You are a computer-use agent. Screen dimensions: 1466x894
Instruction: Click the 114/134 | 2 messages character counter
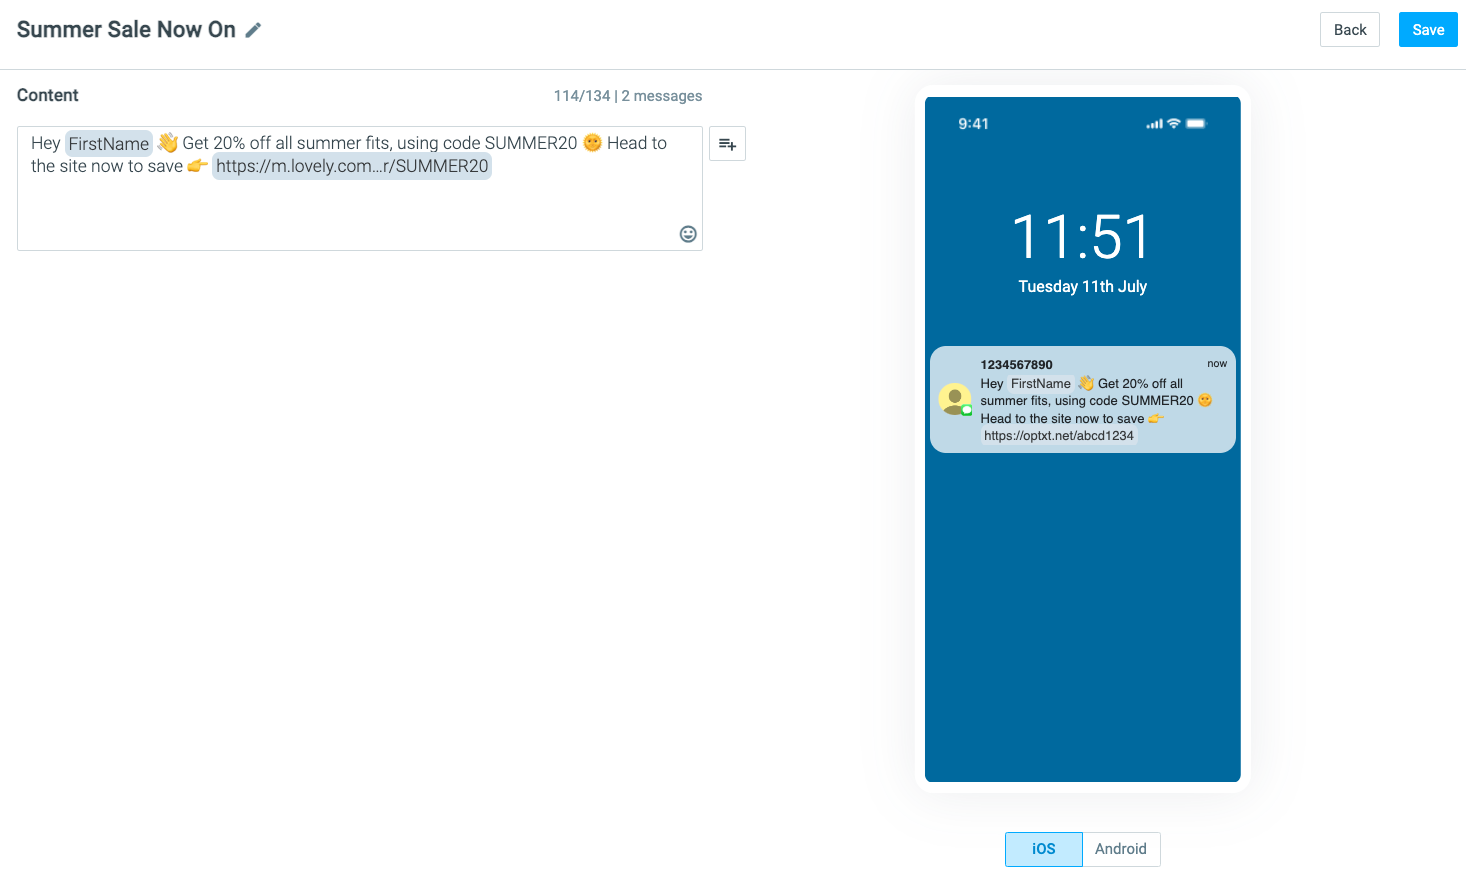[x=628, y=96]
